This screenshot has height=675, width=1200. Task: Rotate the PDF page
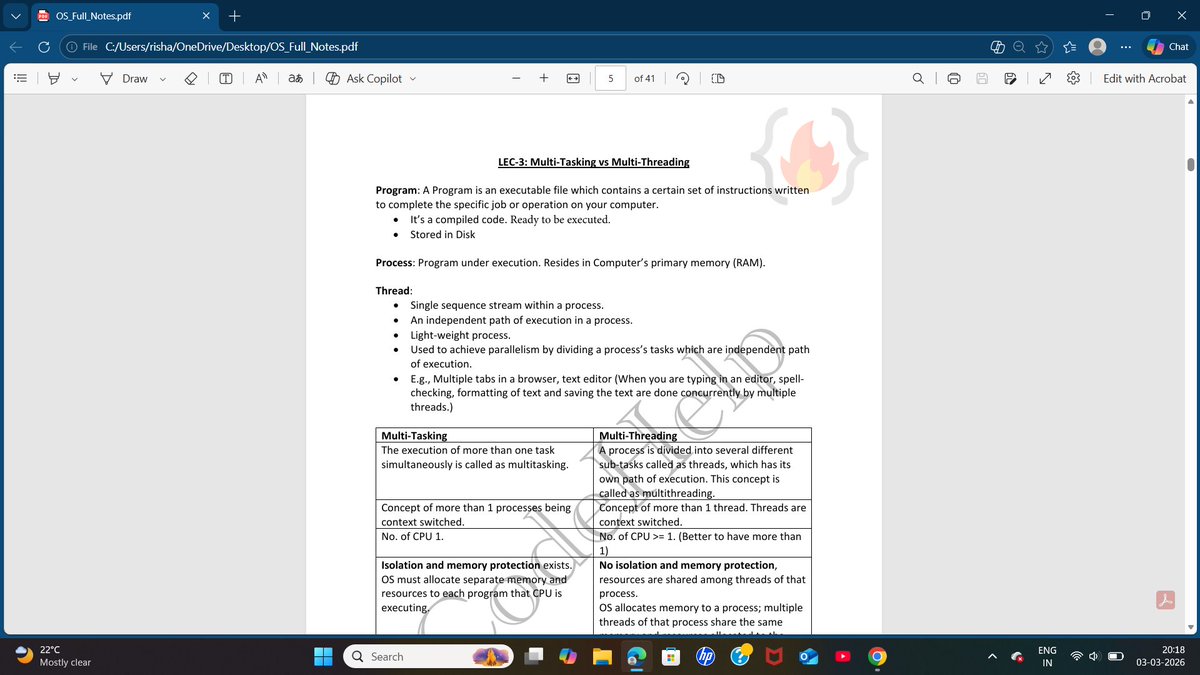[x=683, y=78]
